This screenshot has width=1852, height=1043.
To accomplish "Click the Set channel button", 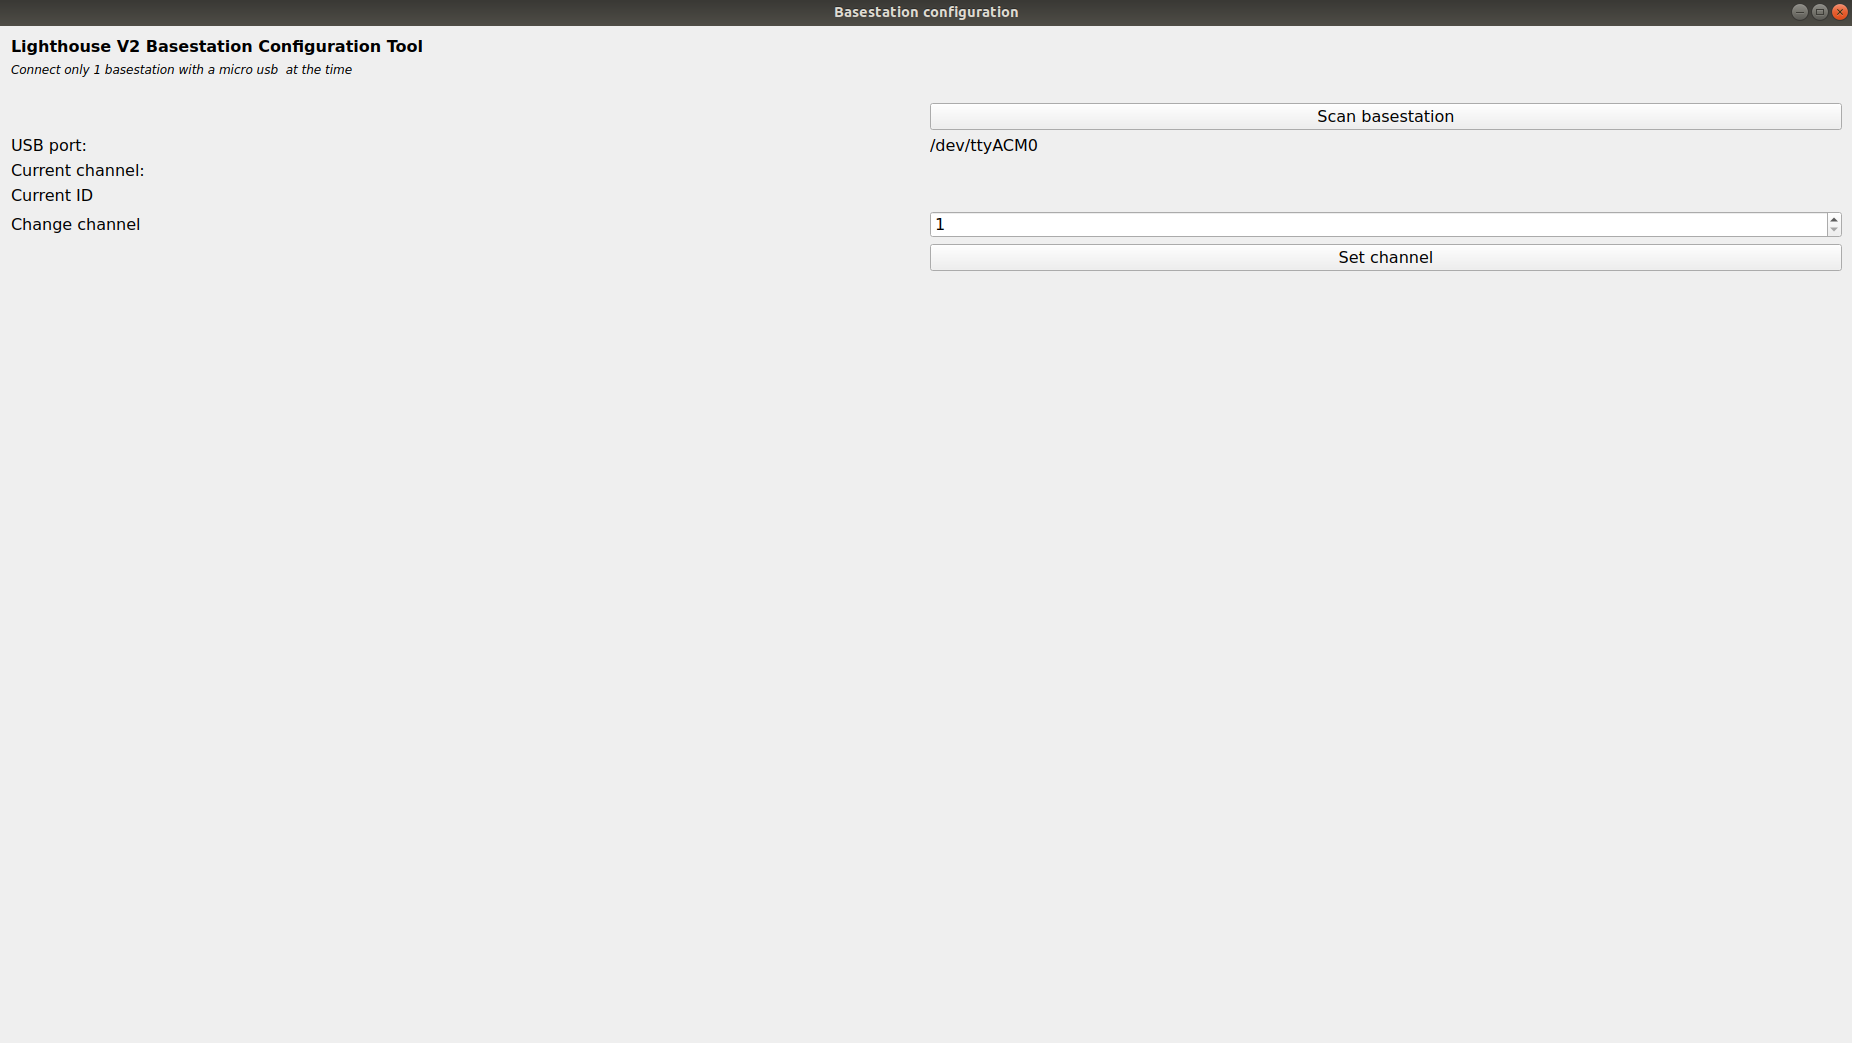I will coord(1385,257).
